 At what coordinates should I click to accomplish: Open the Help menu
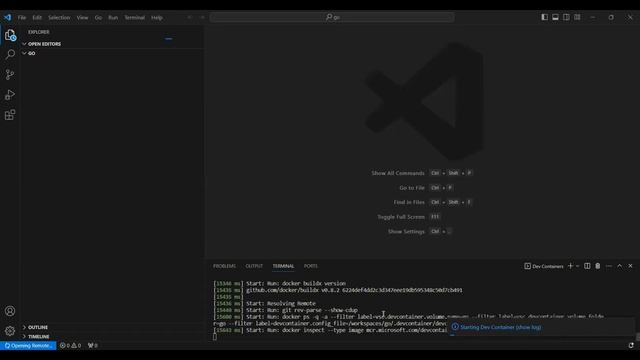157,18
